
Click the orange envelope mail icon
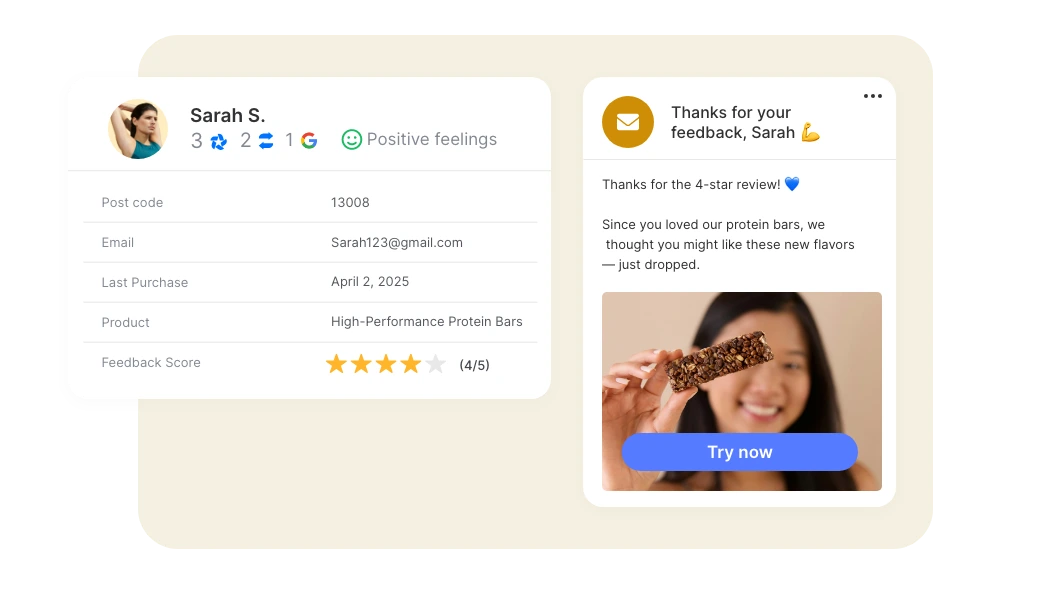point(628,122)
